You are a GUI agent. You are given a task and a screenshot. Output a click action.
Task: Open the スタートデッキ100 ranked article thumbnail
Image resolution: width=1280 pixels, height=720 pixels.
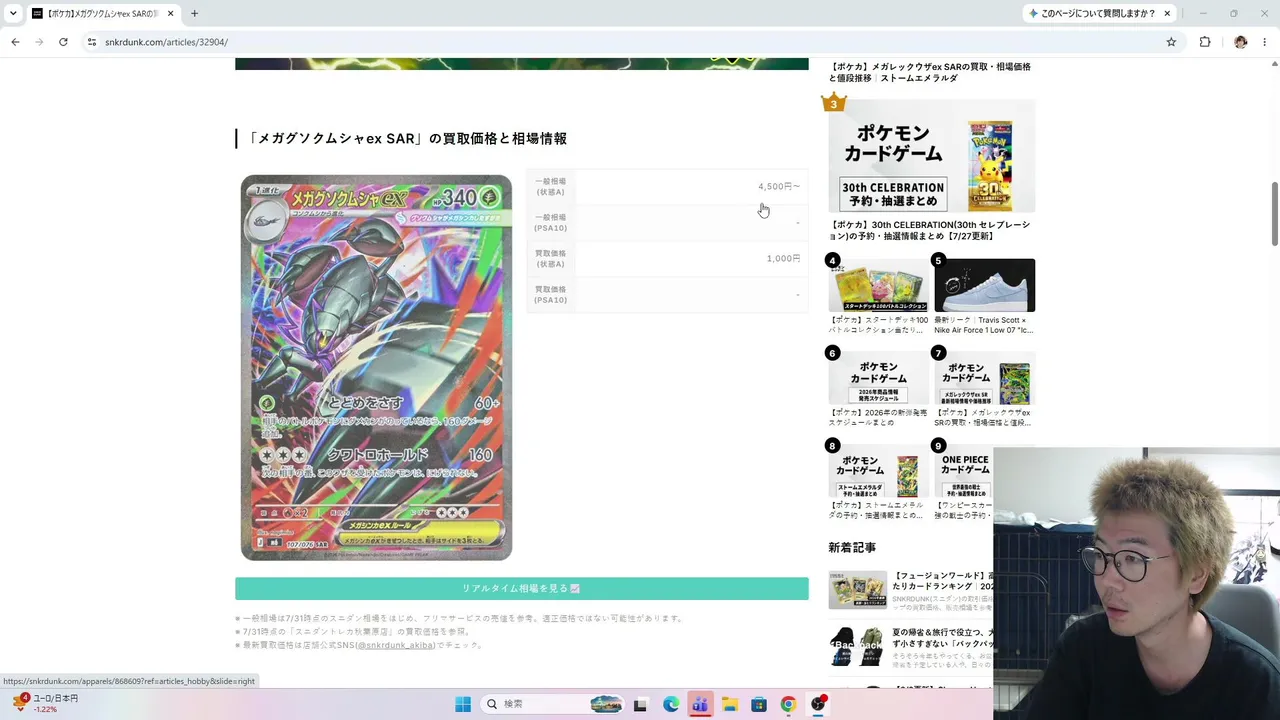[x=878, y=286]
